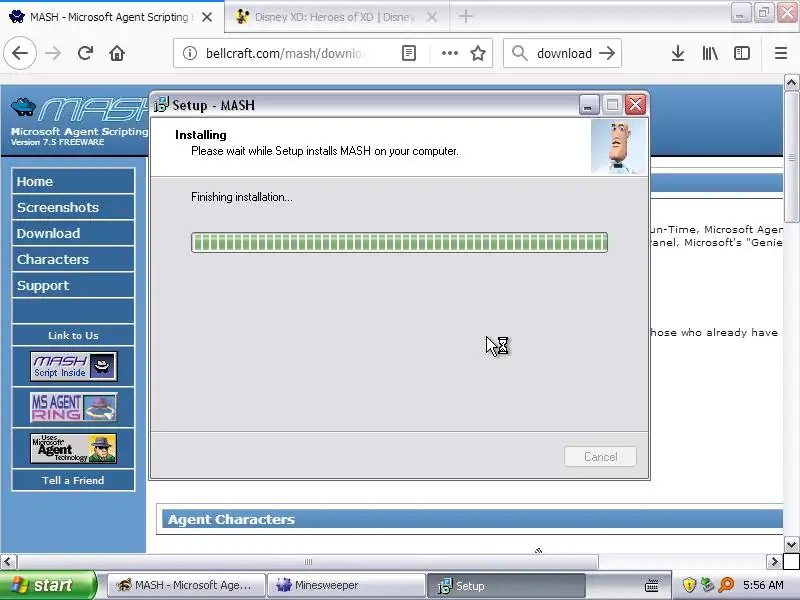Click the 5:56 AM taskbar clock
Viewport: 800px width, 600px height.
pos(763,585)
